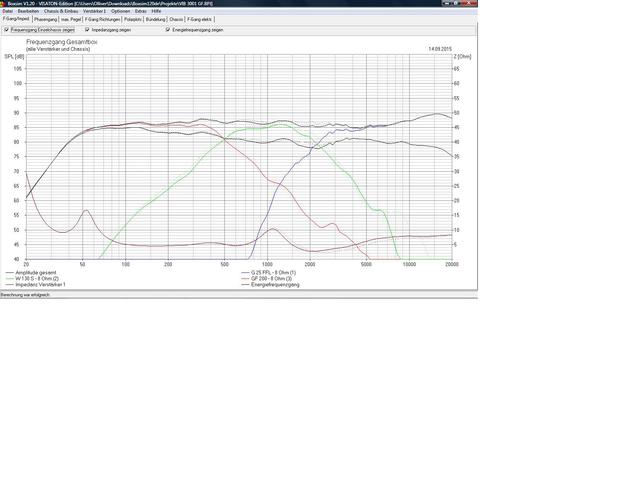
Task: Open the Chassis & Einbau menu
Action: point(61,11)
